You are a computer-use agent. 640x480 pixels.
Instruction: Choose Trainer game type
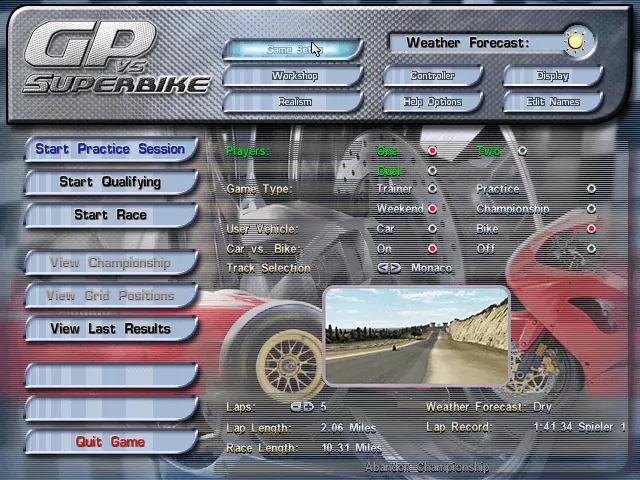click(432, 189)
